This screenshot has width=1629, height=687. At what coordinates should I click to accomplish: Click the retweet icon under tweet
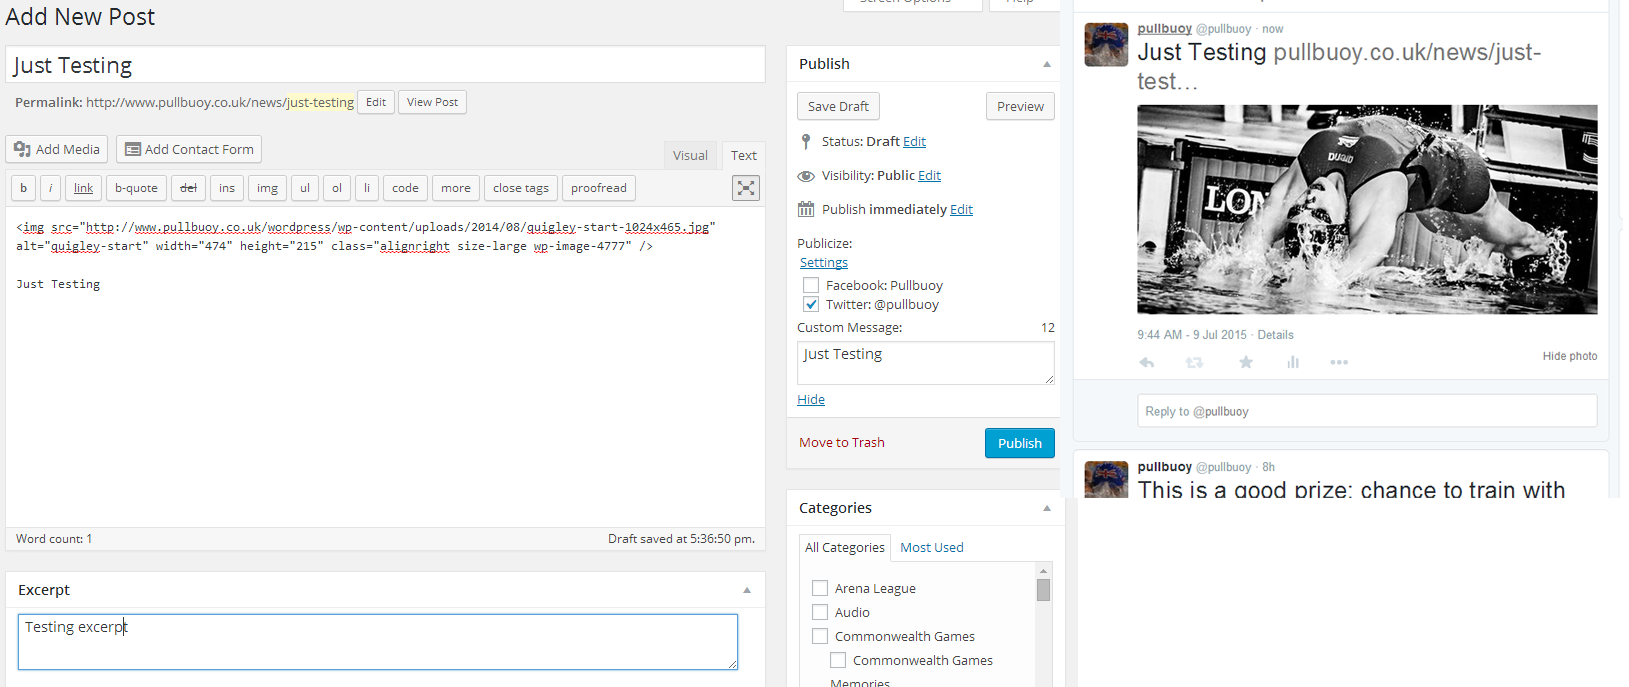click(1194, 363)
